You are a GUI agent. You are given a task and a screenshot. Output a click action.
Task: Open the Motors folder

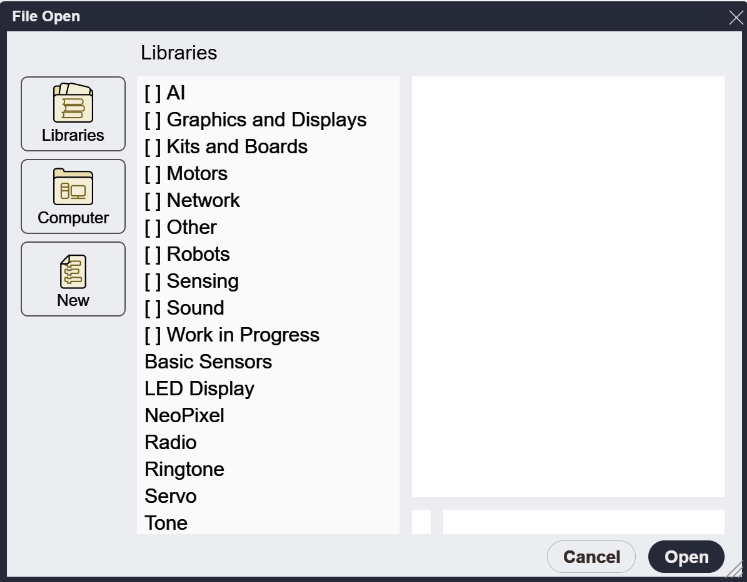tap(186, 174)
